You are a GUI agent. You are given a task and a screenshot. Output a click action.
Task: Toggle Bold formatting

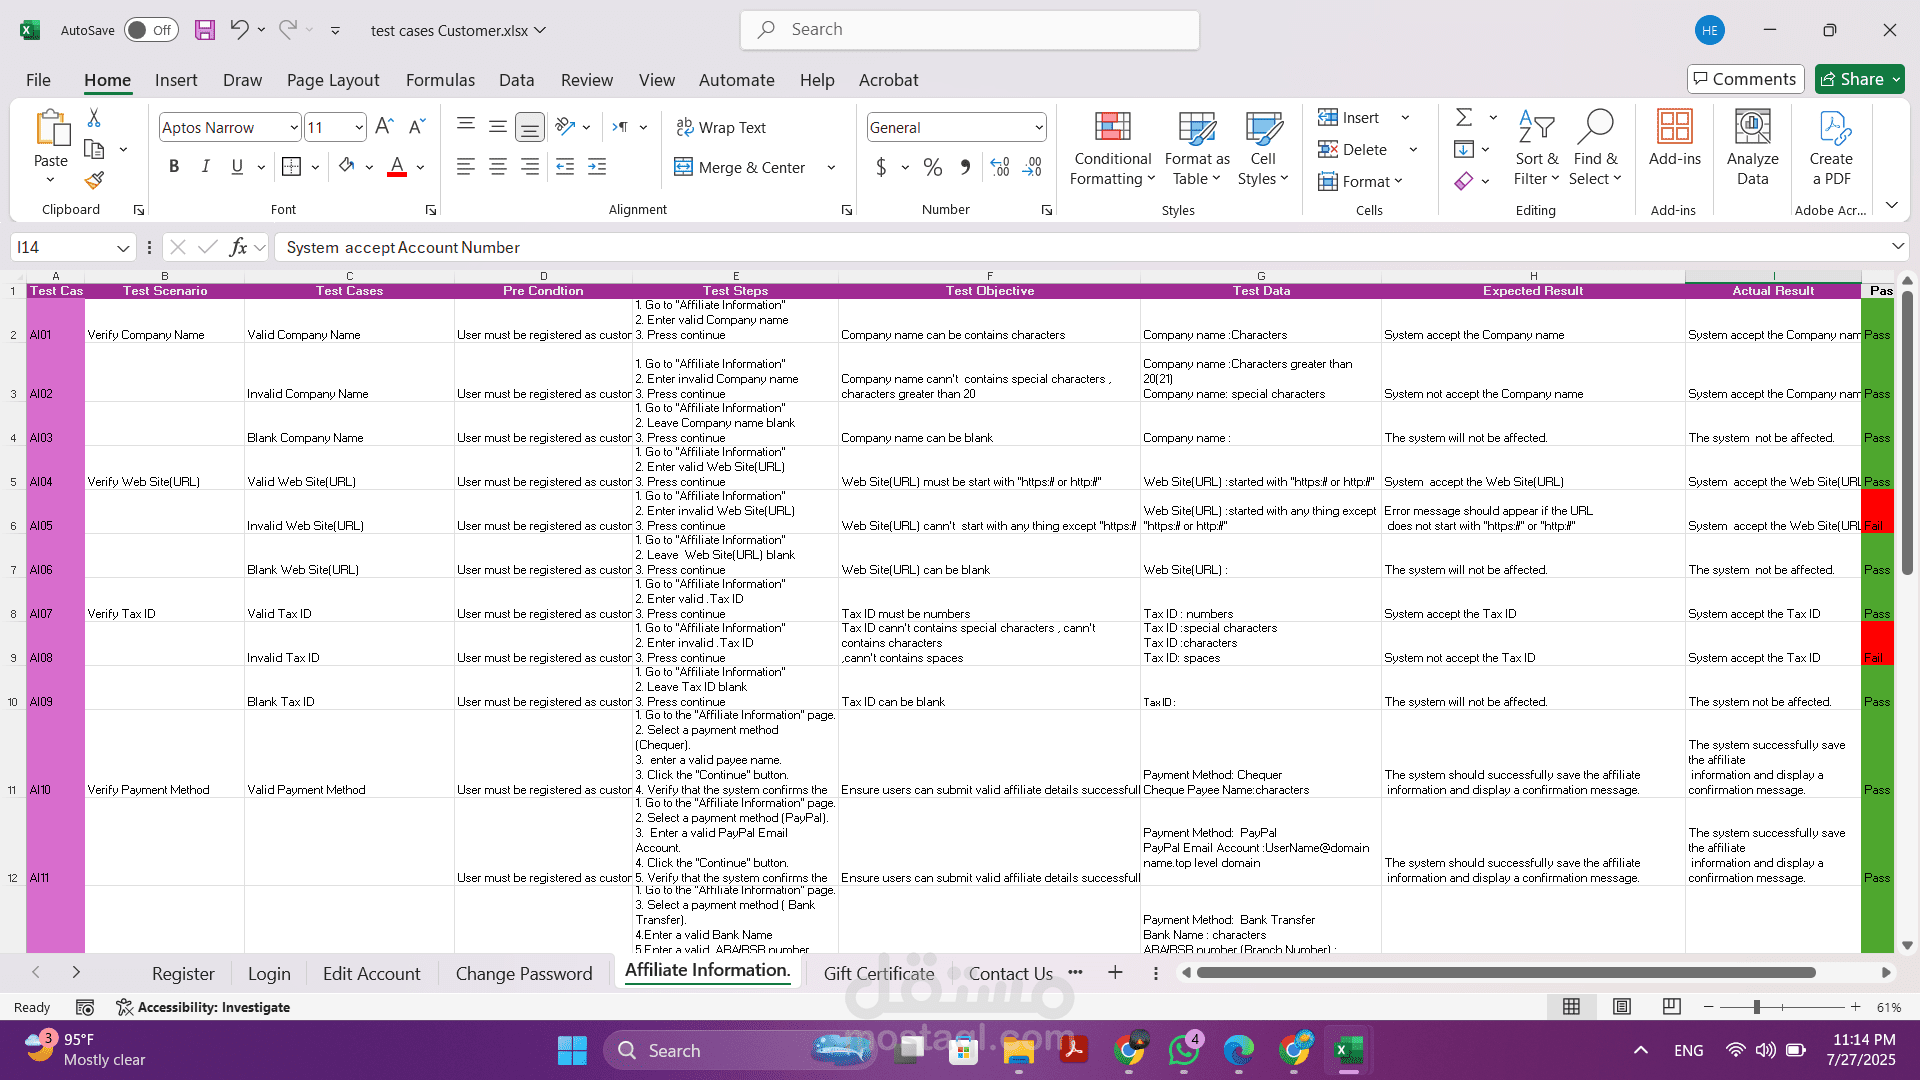[x=174, y=167]
